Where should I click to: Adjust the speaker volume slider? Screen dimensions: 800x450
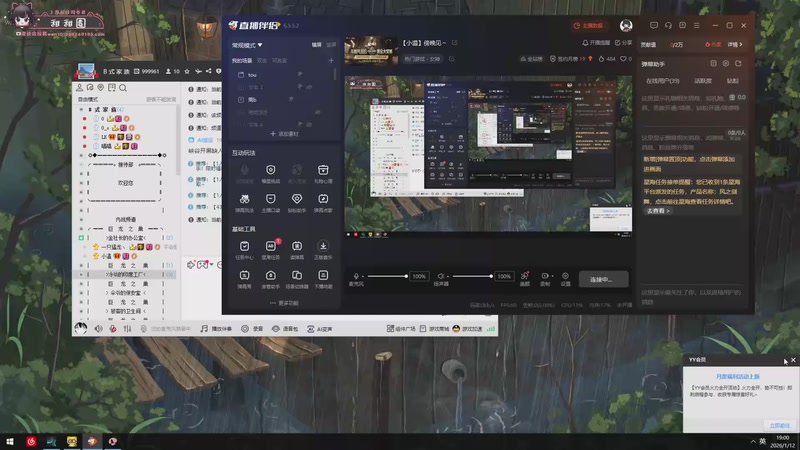click(x=472, y=276)
